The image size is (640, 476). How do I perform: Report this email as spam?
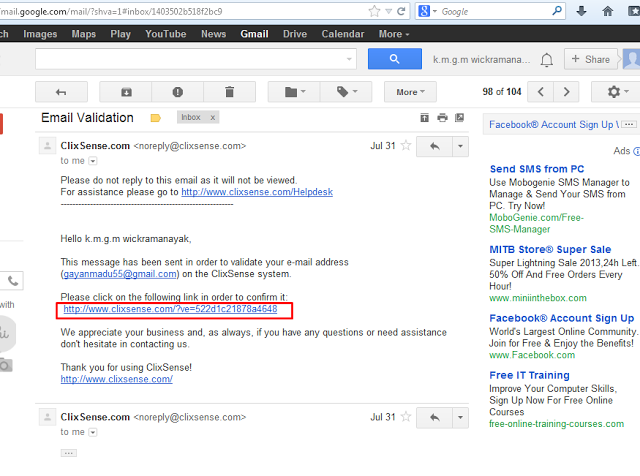[178, 92]
